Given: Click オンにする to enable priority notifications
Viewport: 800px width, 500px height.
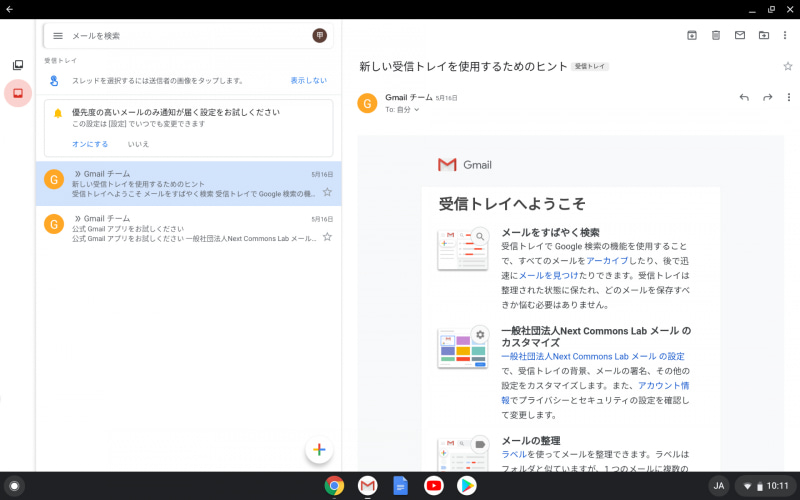Looking at the screenshot, I should [90, 144].
